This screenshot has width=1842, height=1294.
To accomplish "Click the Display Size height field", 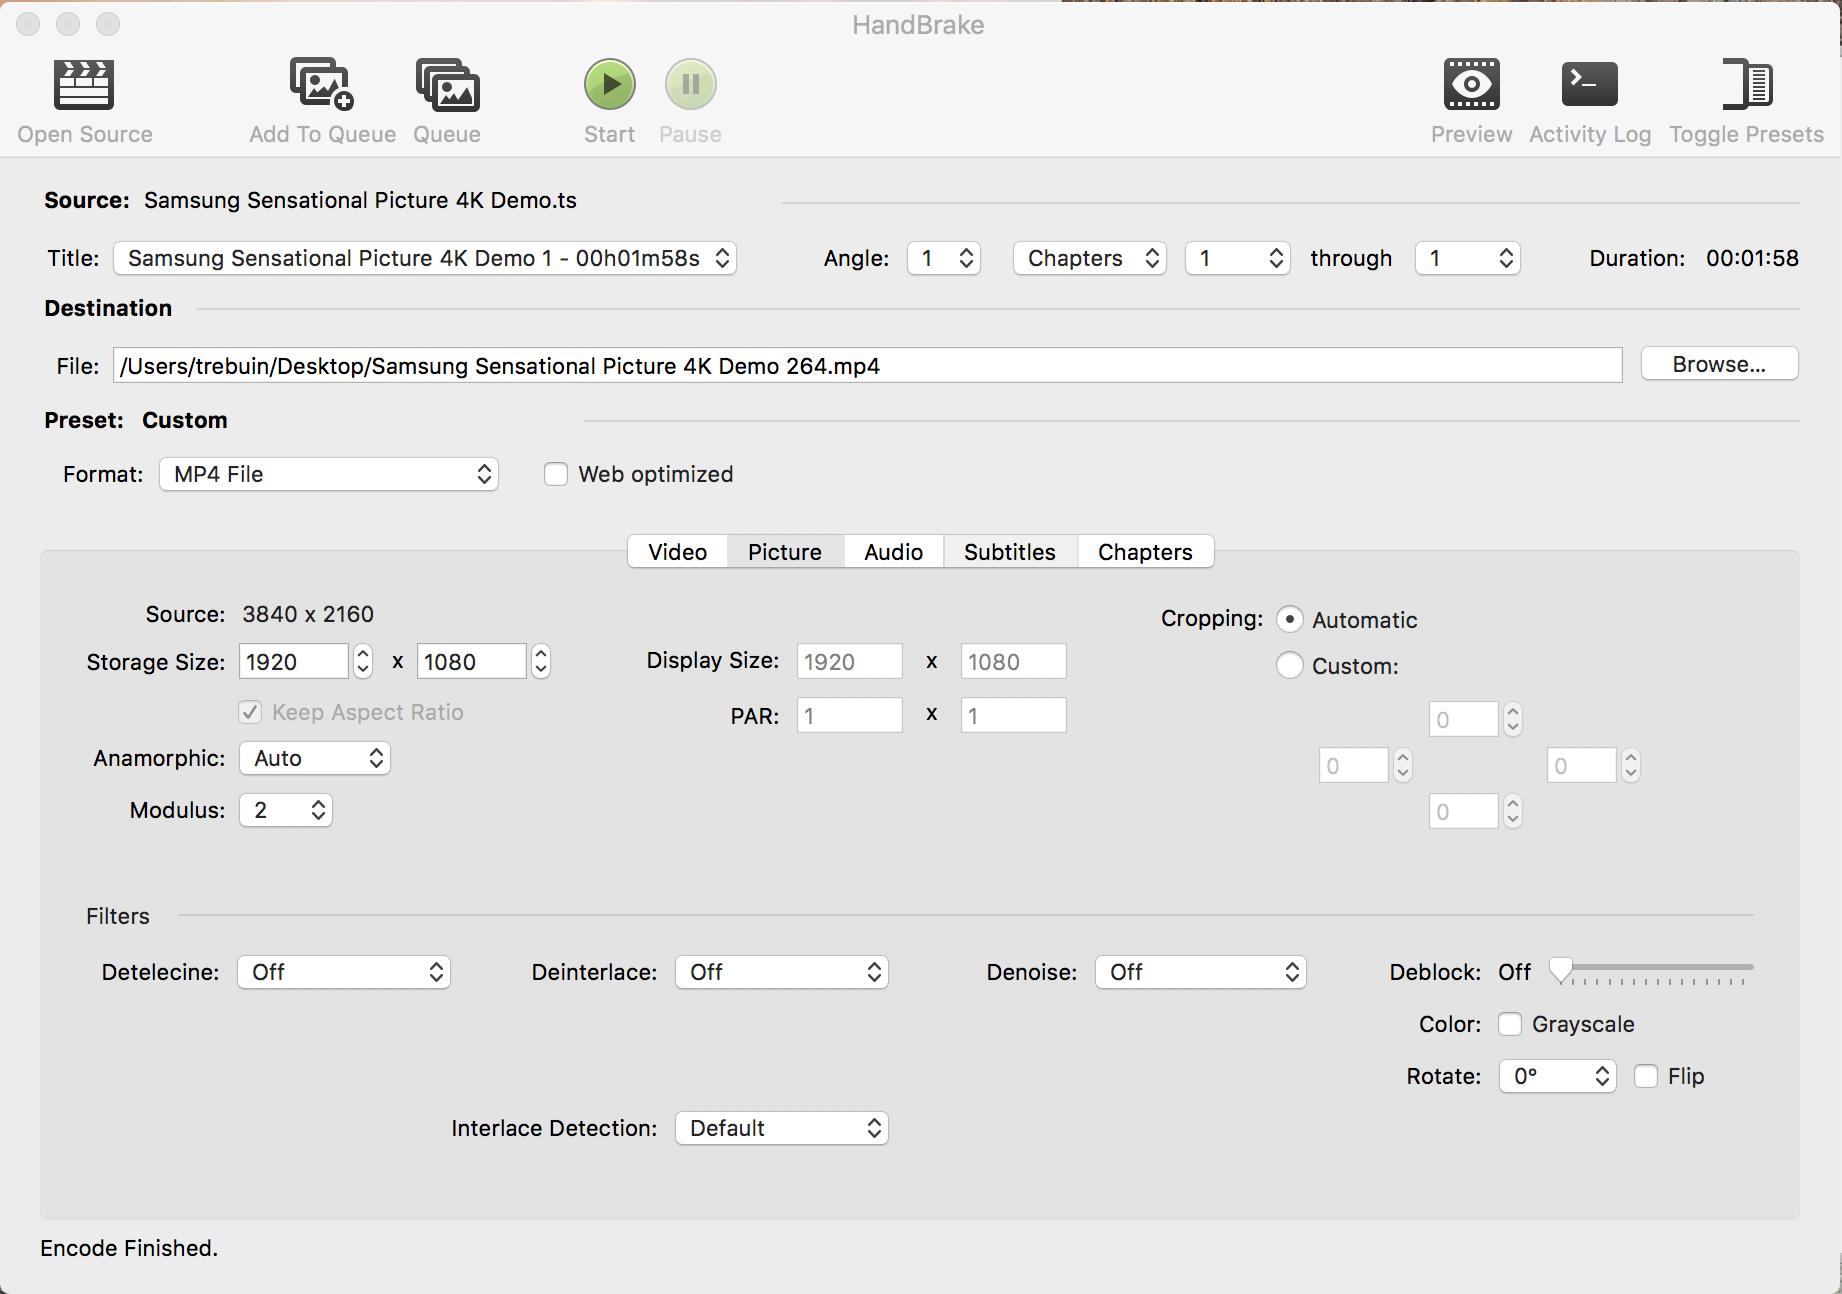I will point(1014,662).
